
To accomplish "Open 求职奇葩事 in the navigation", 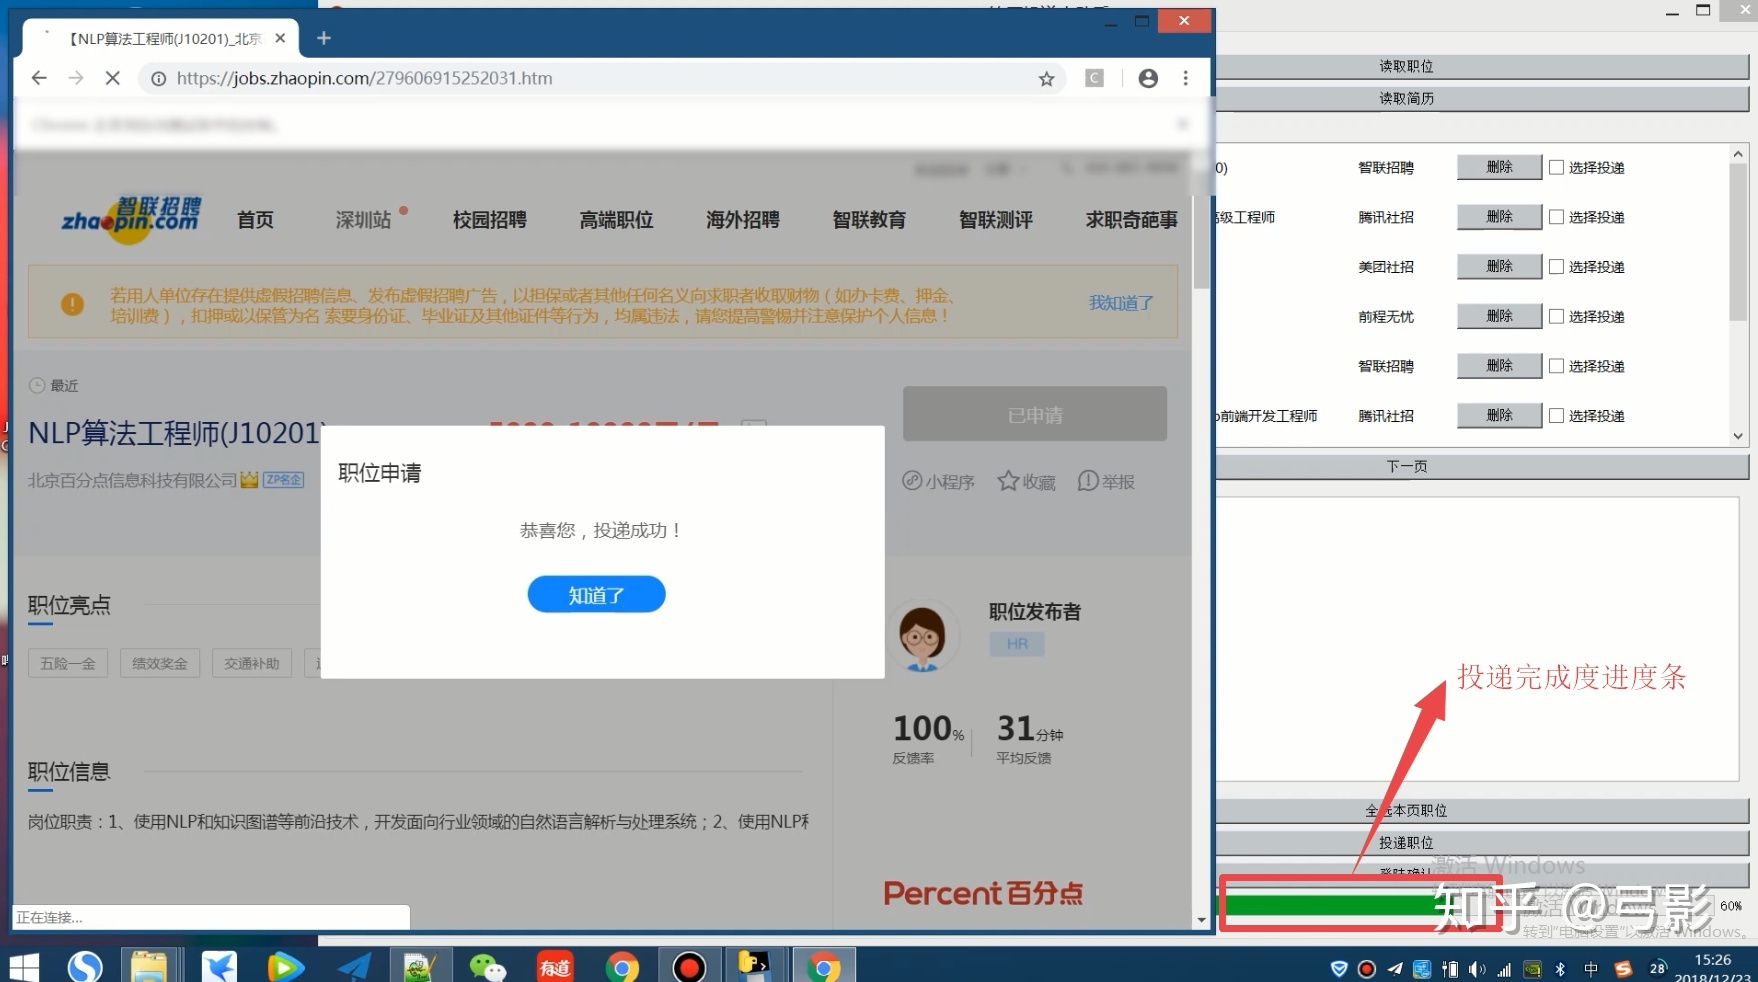I will (1132, 219).
